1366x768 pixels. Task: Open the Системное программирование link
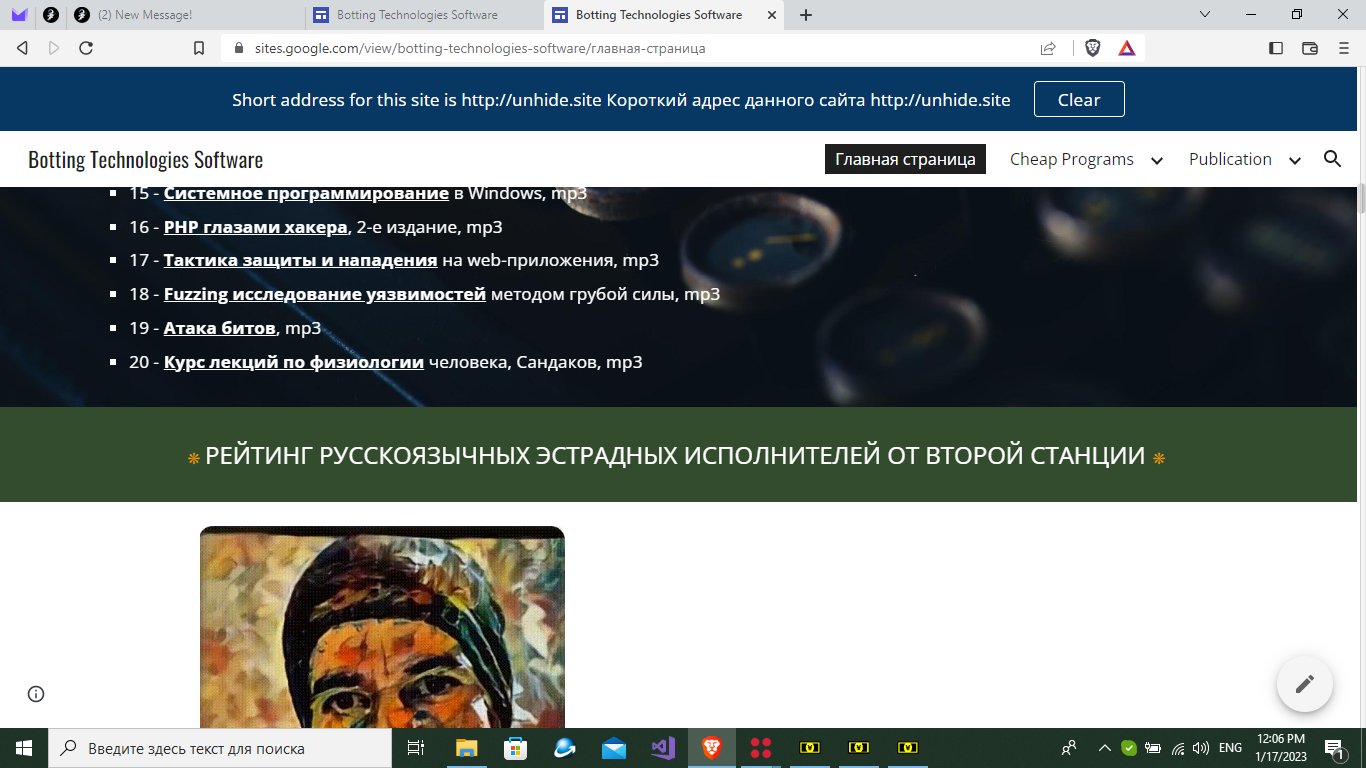coord(306,193)
